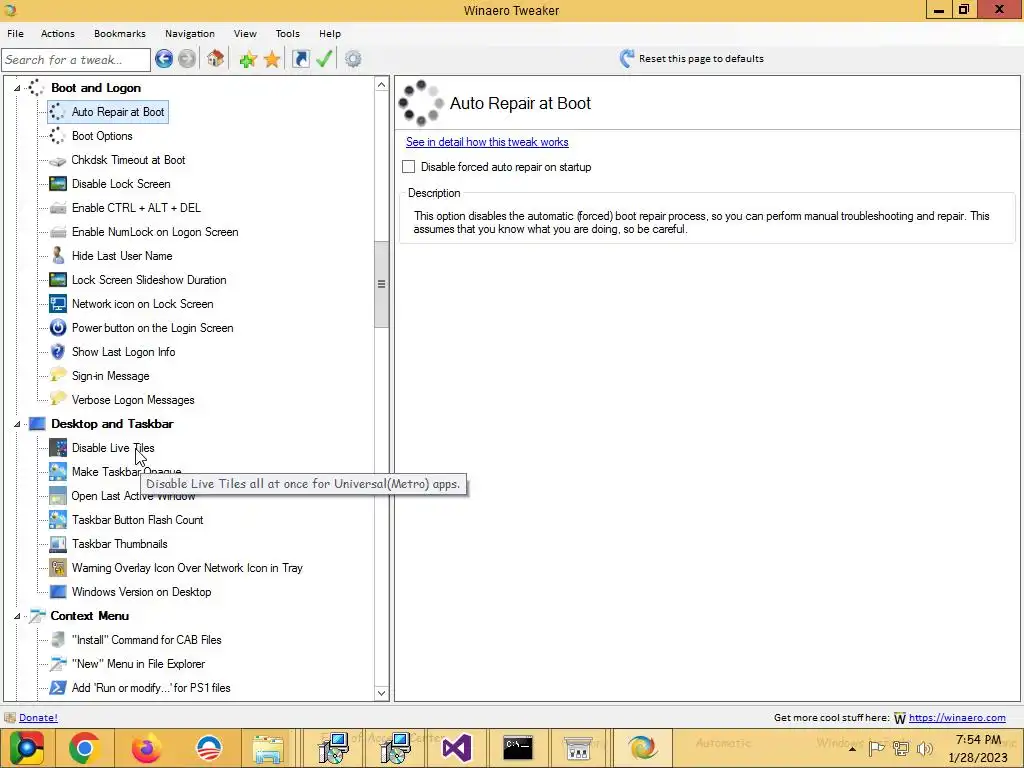Click the tree scrollbar up arrow
1024x768 pixels.
tap(381, 85)
